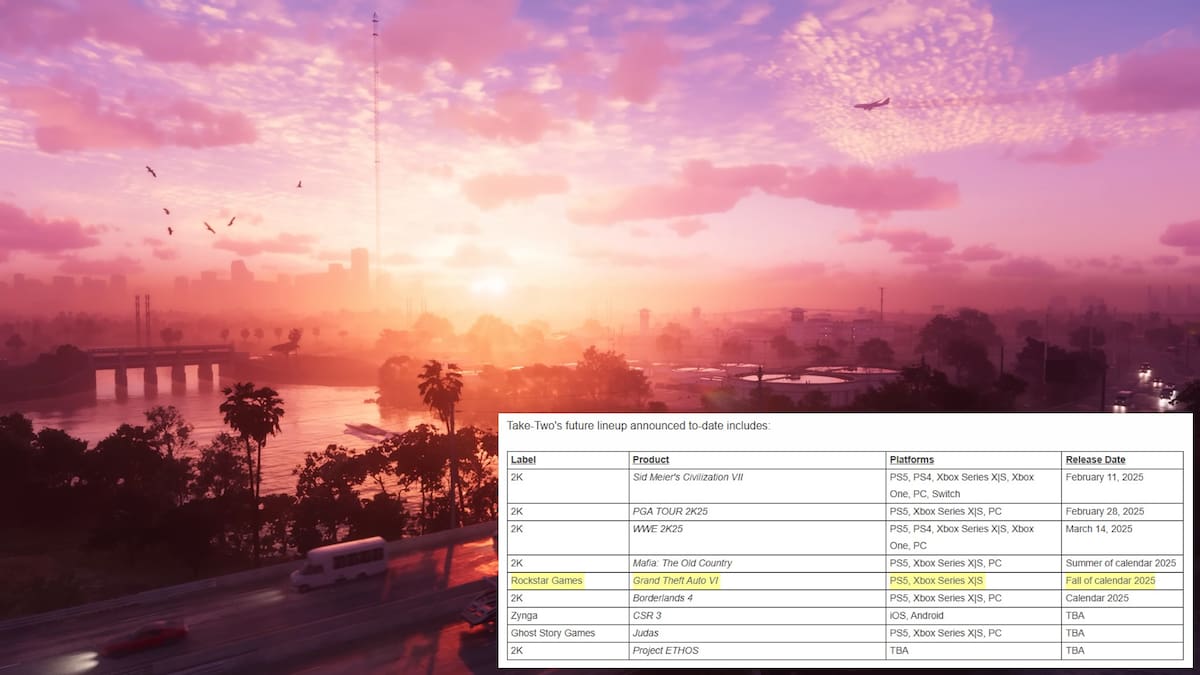
Task: Click the "February 11, 2025" release date
Action: pyautogui.click(x=1104, y=477)
